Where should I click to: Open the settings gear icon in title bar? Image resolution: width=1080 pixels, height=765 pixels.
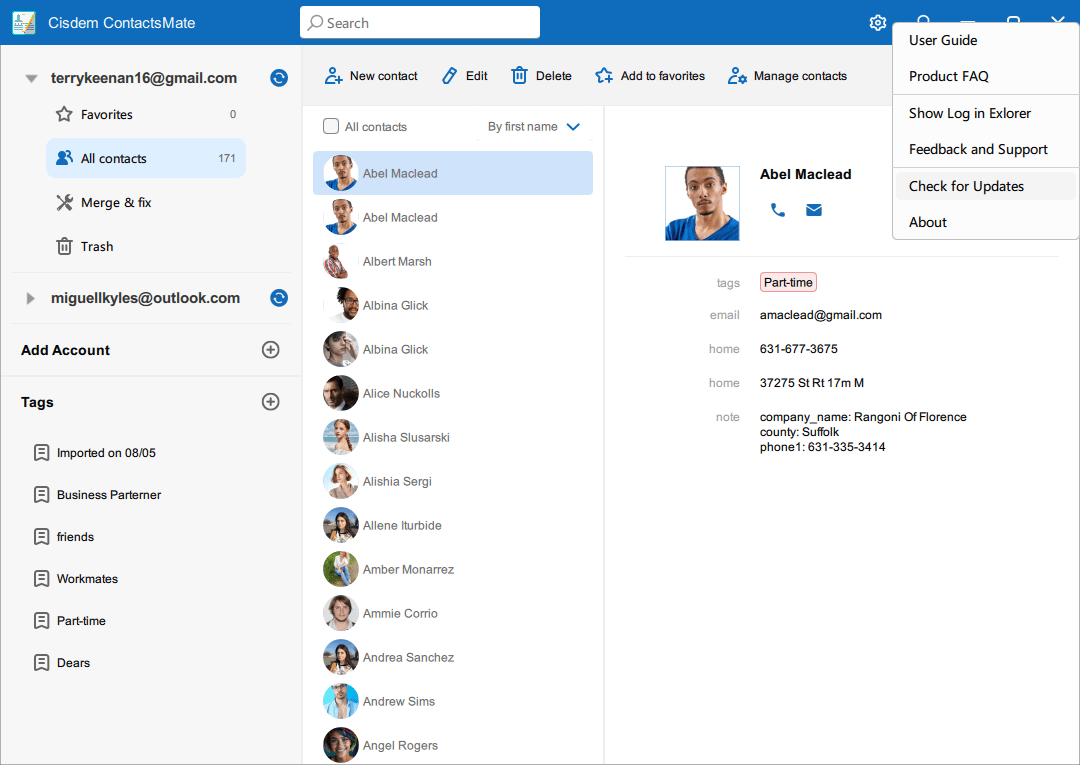(x=878, y=23)
